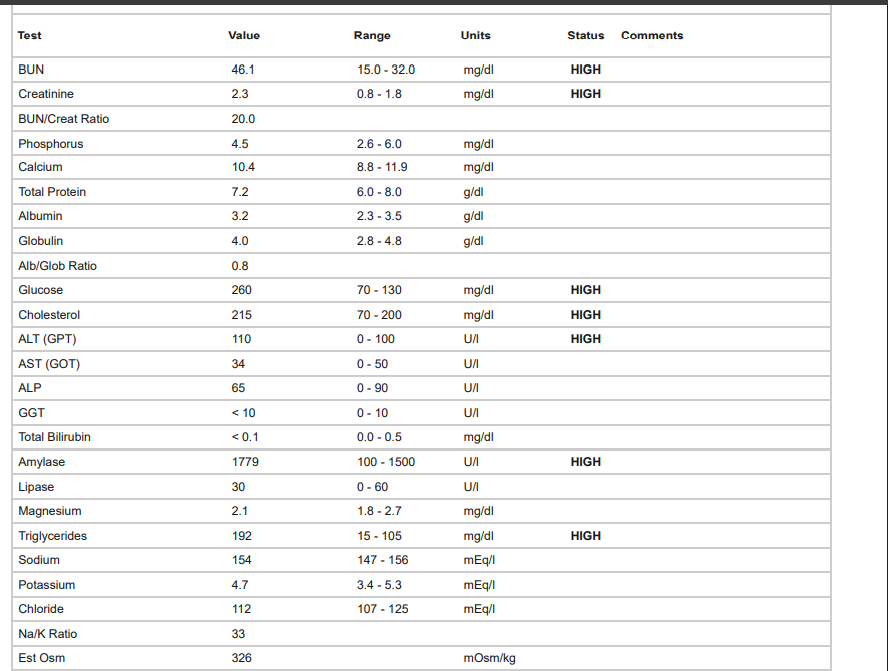Select the Sodium range 147 - 156
This screenshot has width=888, height=671.
[x=383, y=560]
